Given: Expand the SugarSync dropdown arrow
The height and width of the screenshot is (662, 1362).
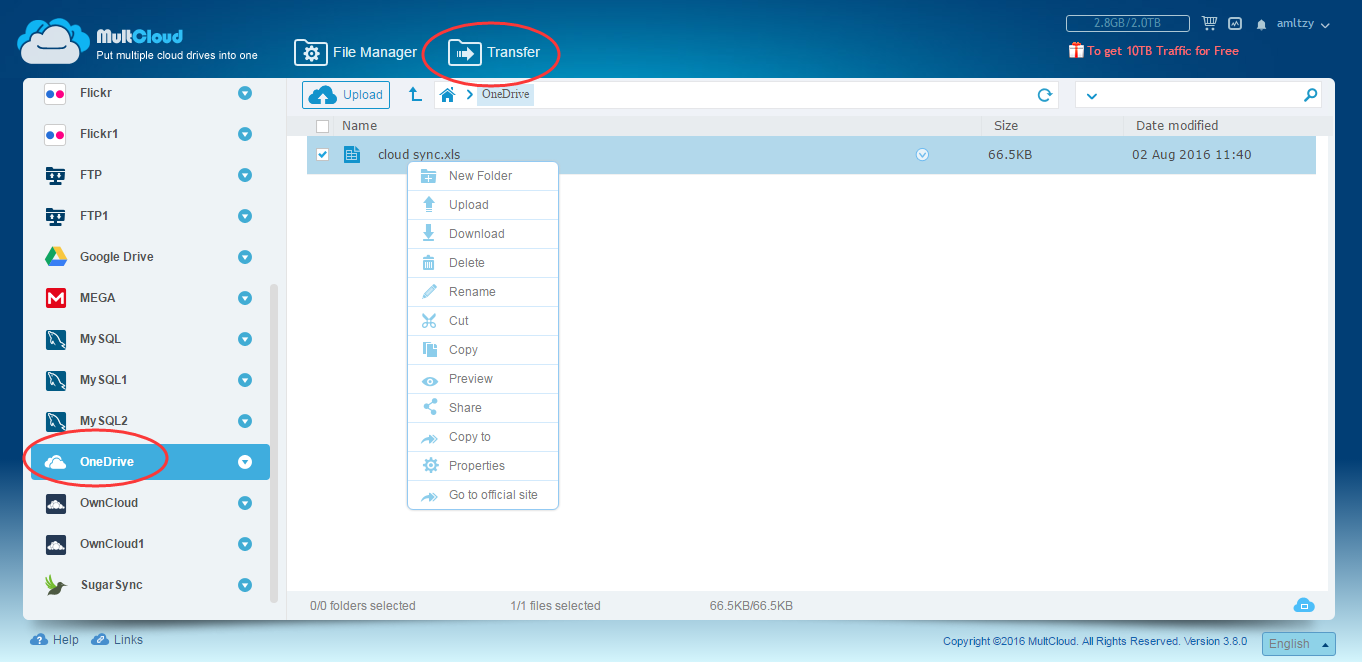Looking at the screenshot, I should coord(245,585).
